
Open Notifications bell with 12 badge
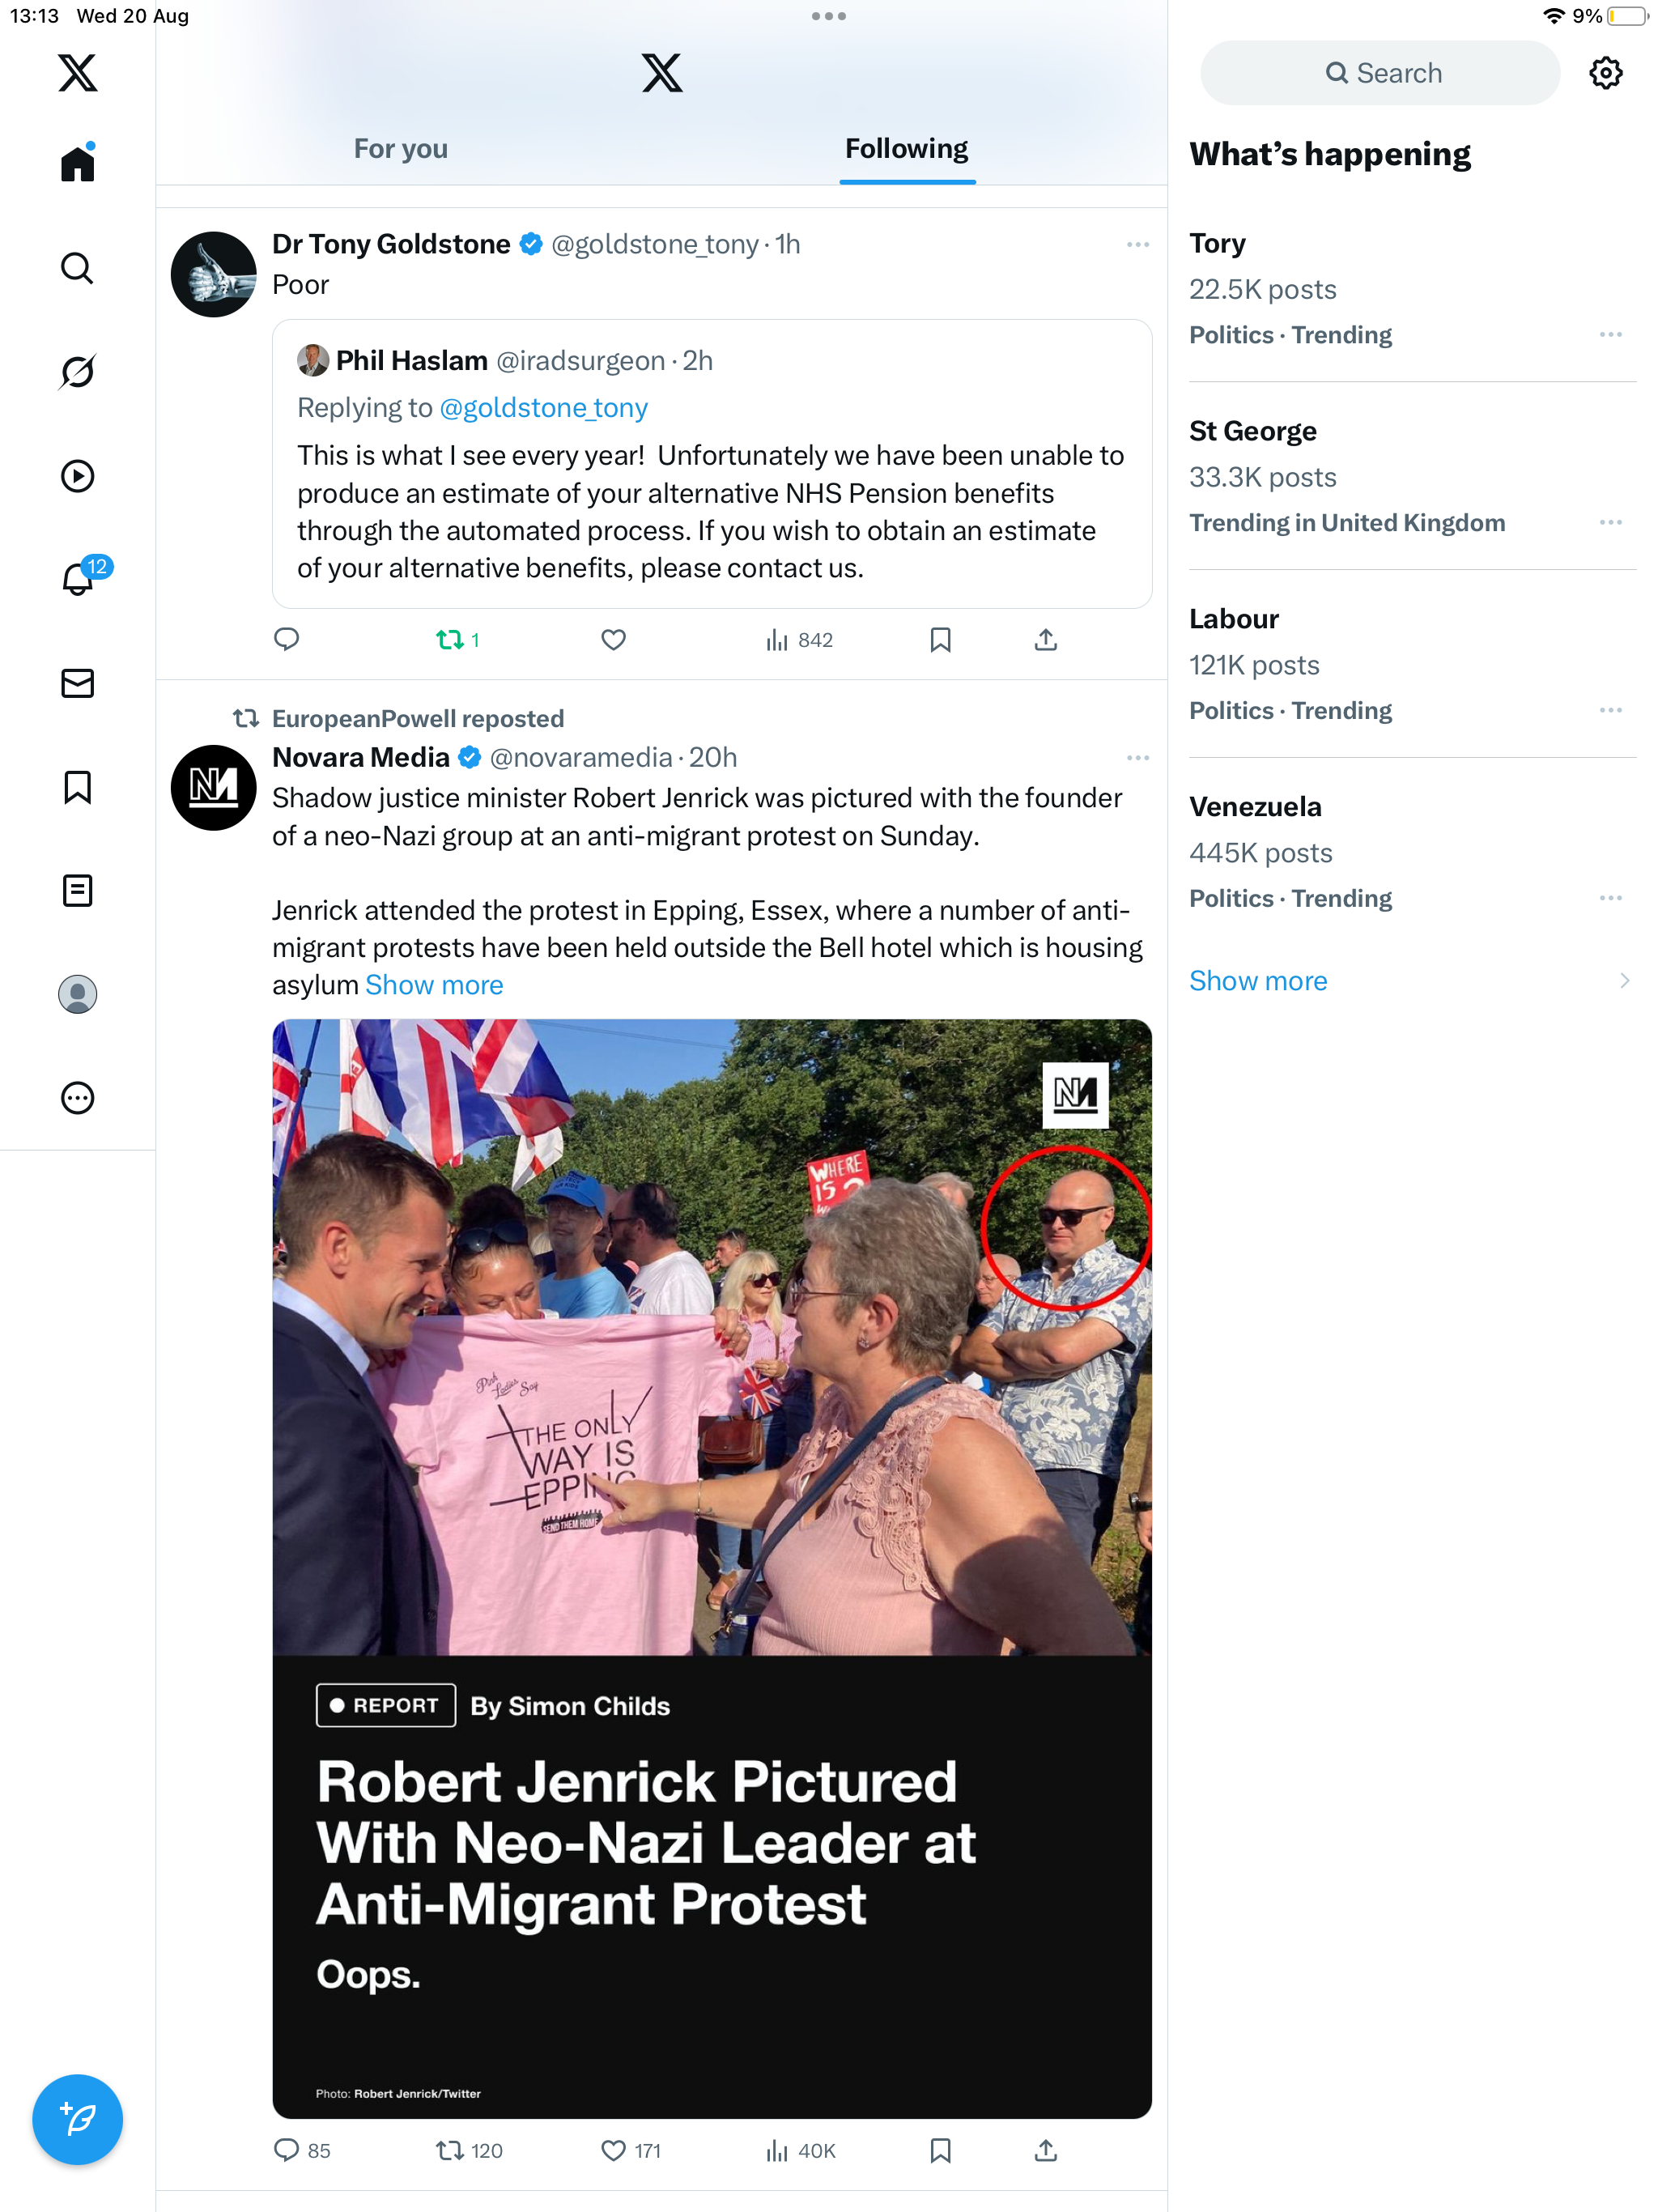77,579
